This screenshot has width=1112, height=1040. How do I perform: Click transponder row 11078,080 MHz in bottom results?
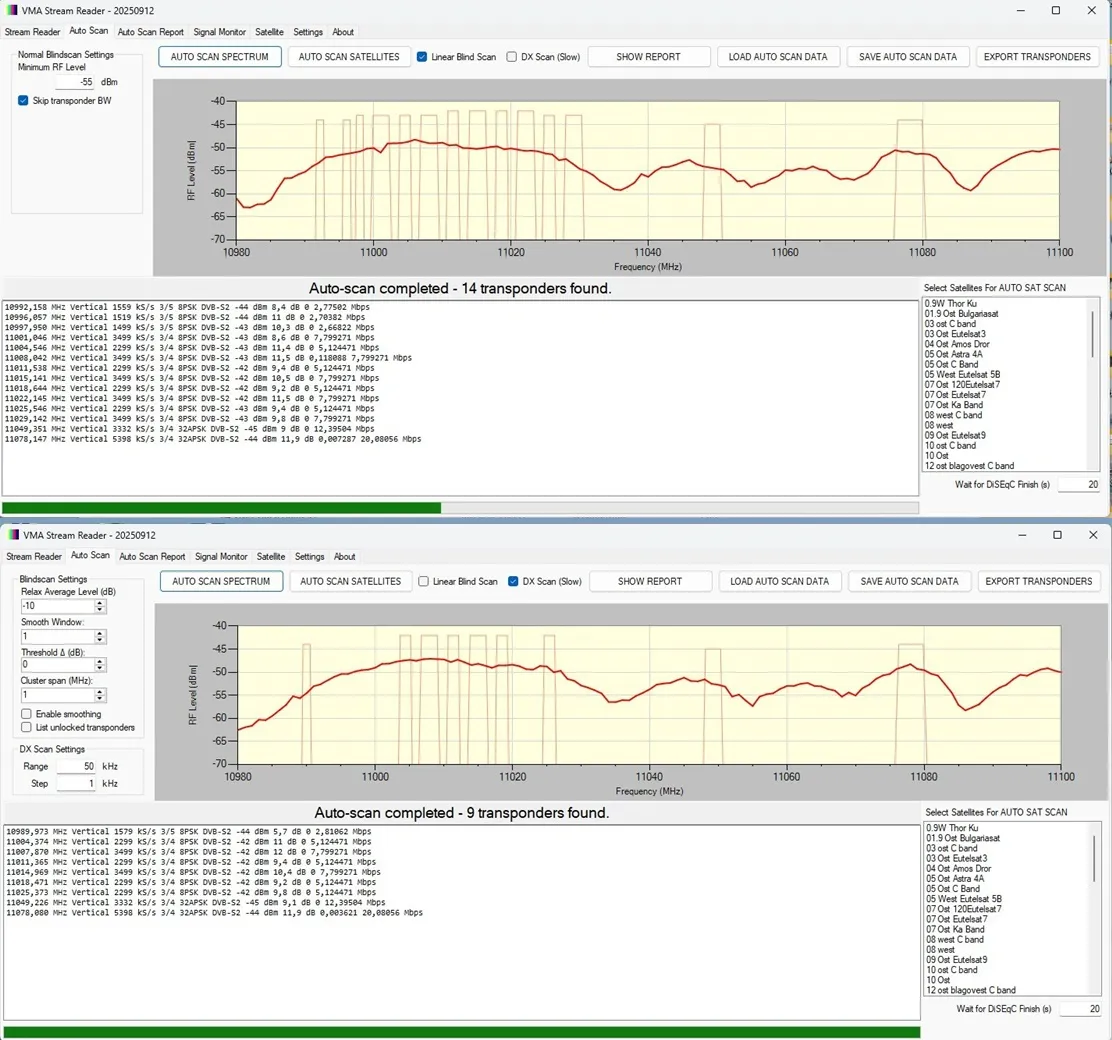click(x=214, y=913)
